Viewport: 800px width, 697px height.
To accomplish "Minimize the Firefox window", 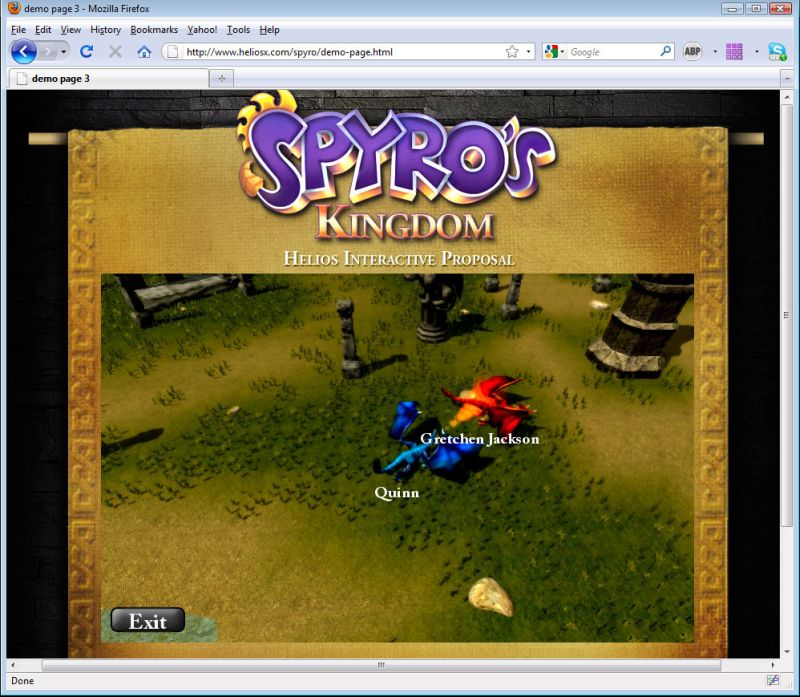I will (x=732, y=8).
